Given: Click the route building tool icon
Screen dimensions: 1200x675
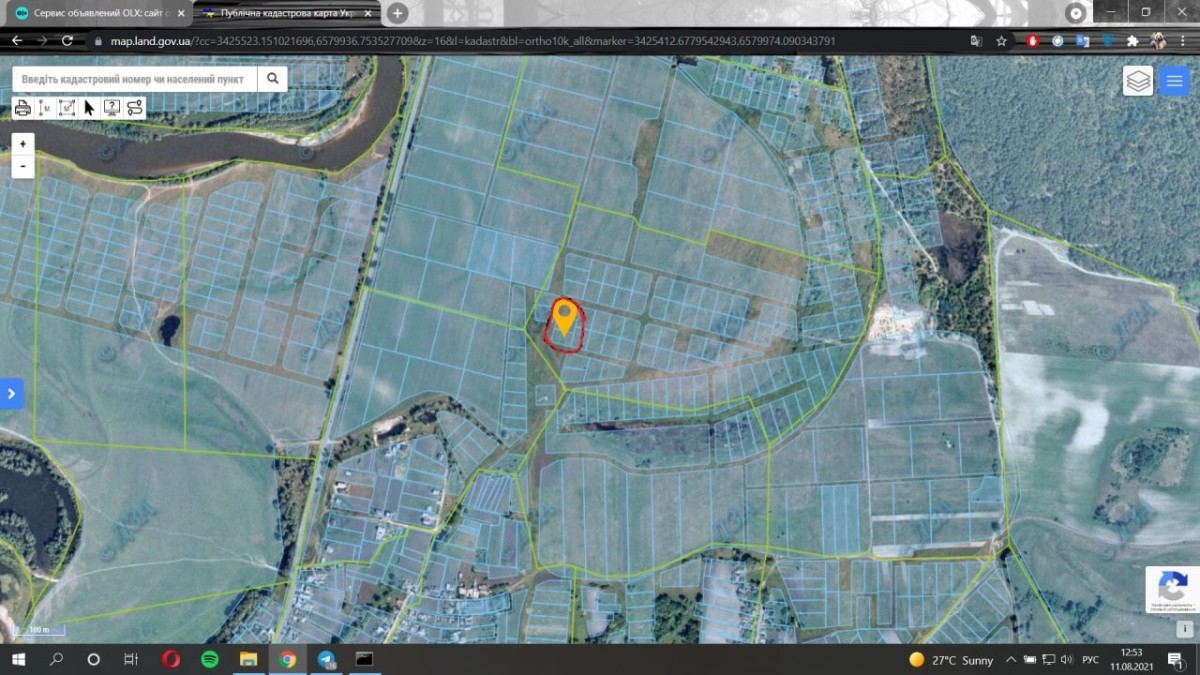Looking at the screenshot, I should click(x=134, y=108).
